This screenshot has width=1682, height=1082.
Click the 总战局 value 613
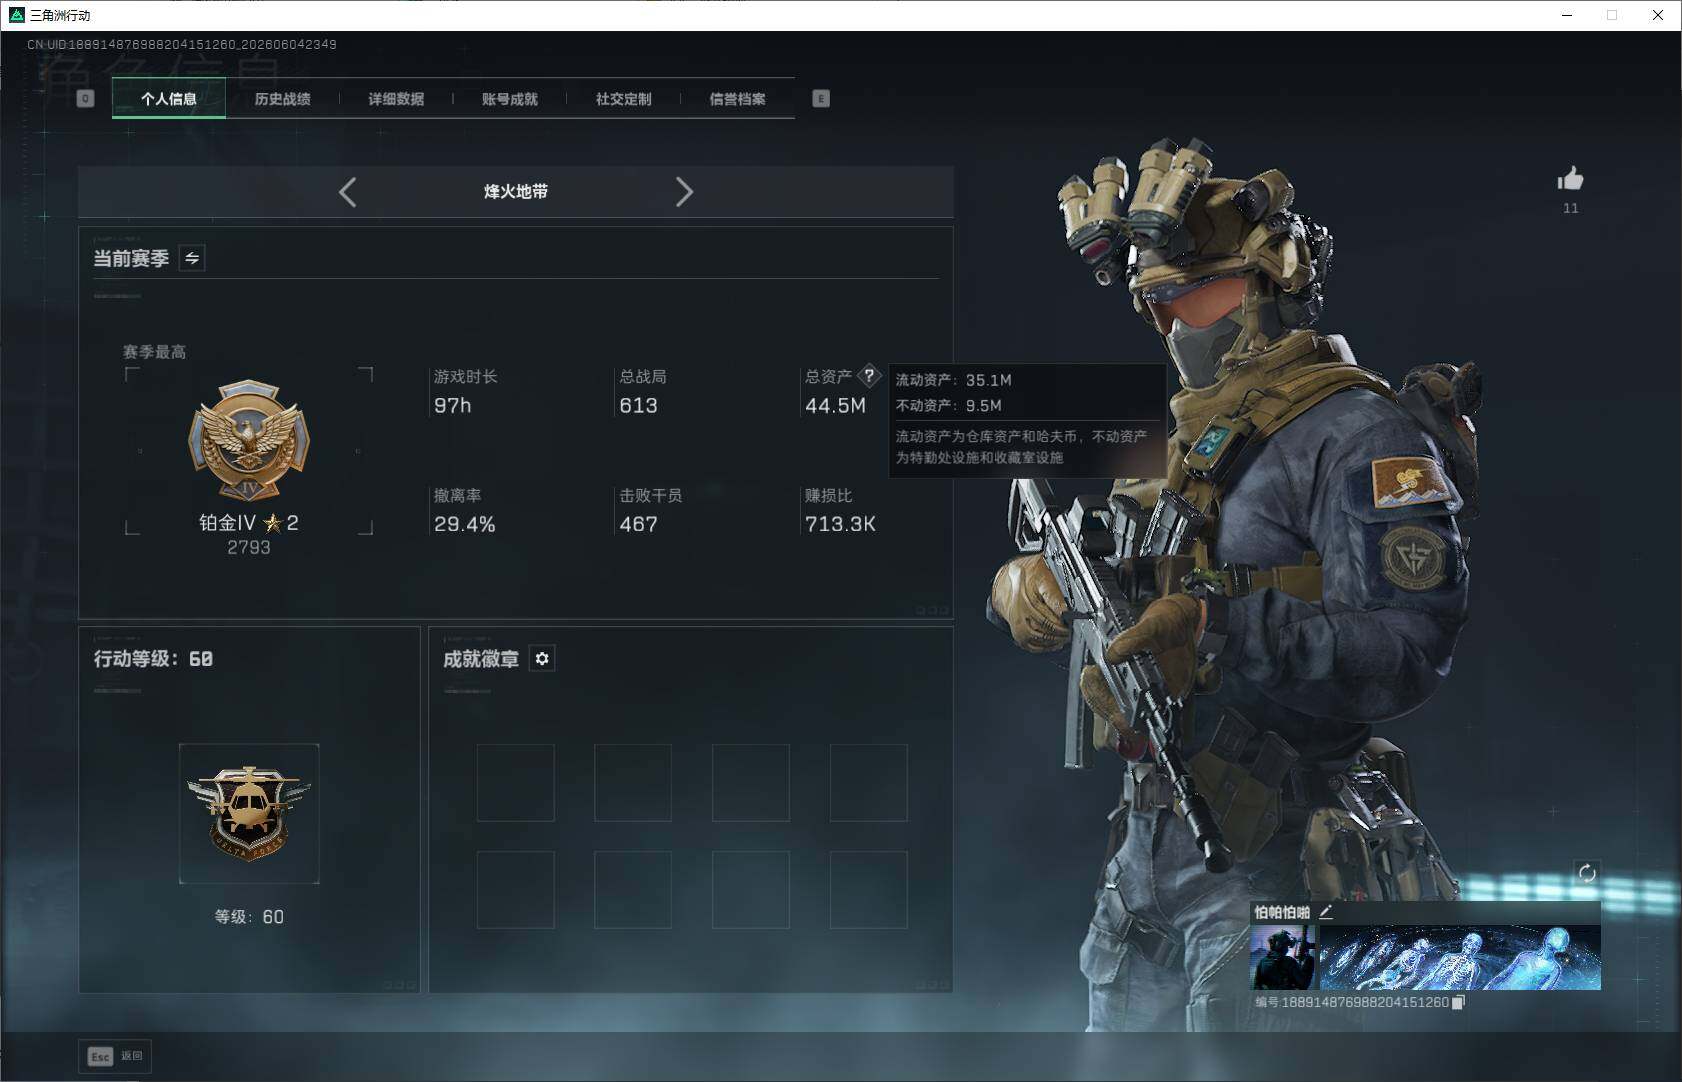638,406
